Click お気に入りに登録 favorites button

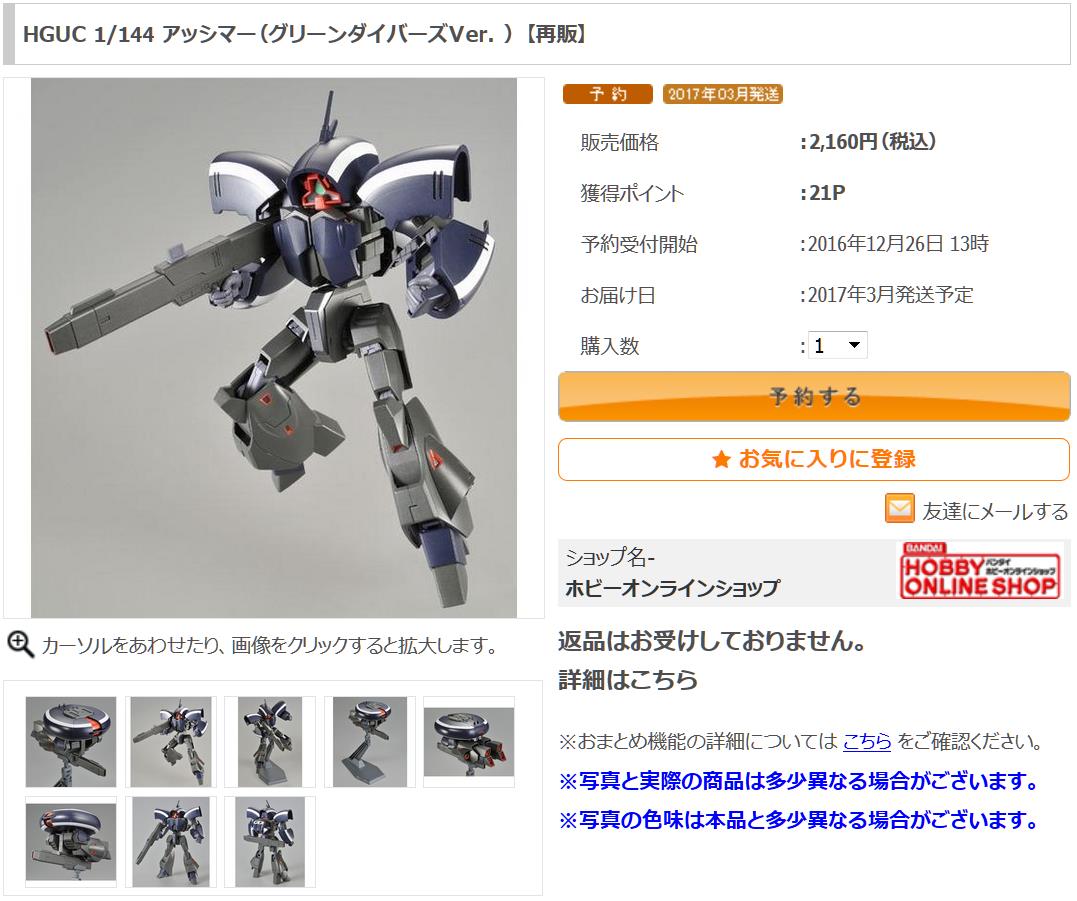coord(814,459)
